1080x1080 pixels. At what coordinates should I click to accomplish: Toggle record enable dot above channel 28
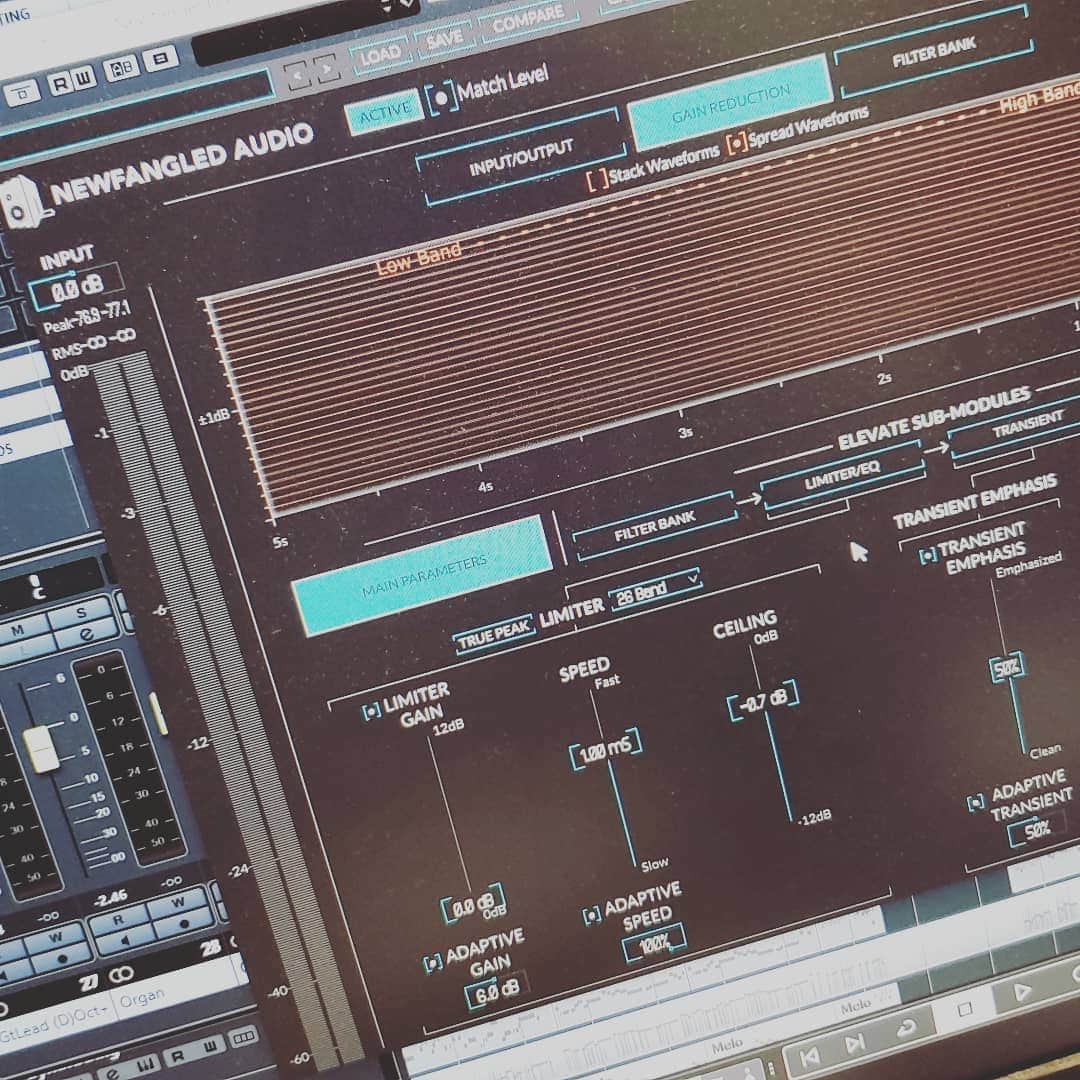[x=183, y=923]
